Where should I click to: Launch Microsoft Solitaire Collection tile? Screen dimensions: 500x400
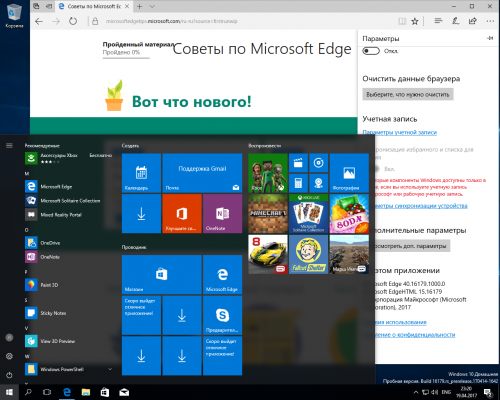tap(309, 214)
